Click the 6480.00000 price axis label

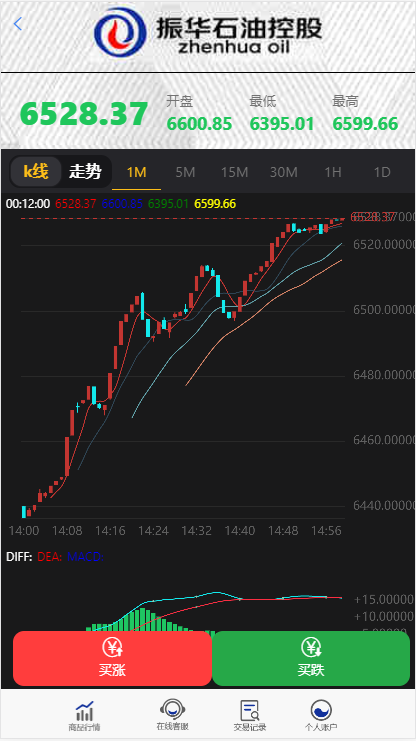[384, 375]
